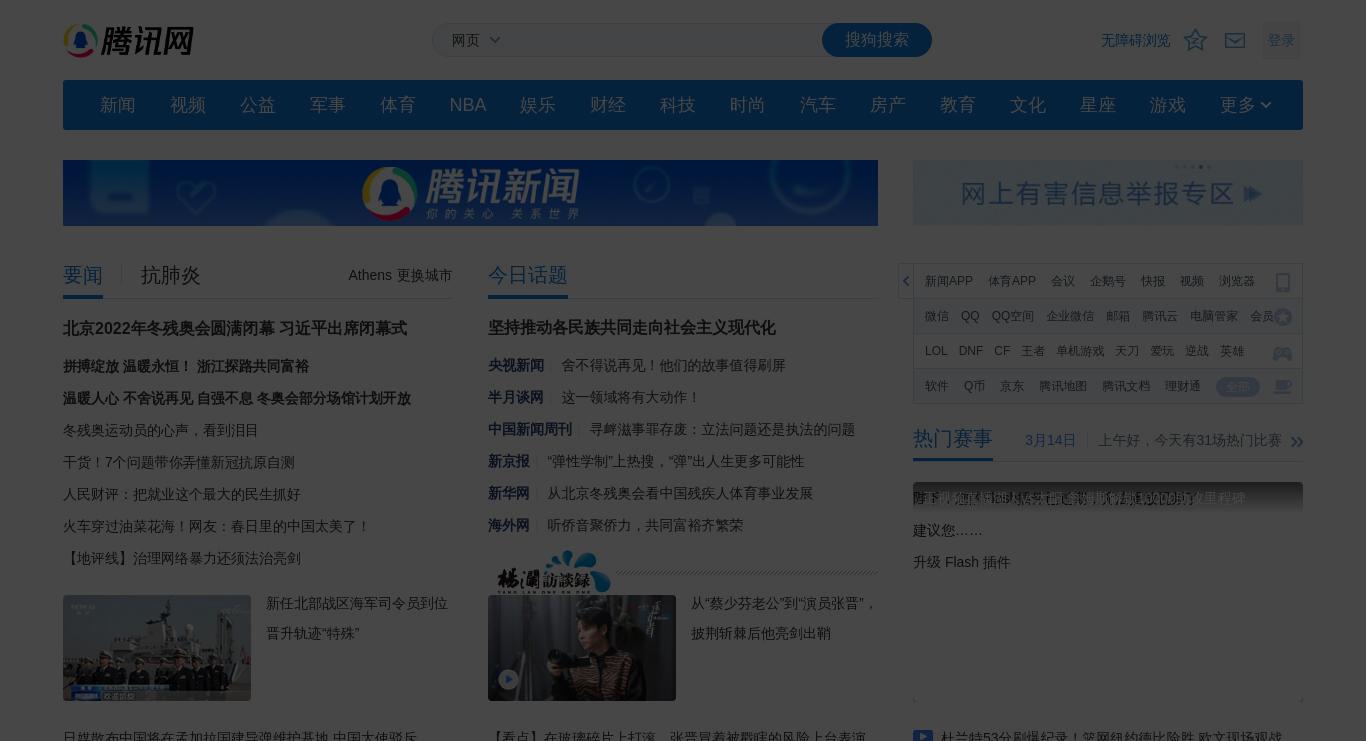
Task: Open the 网上有害信息举报专区 banner
Action: point(1108,193)
